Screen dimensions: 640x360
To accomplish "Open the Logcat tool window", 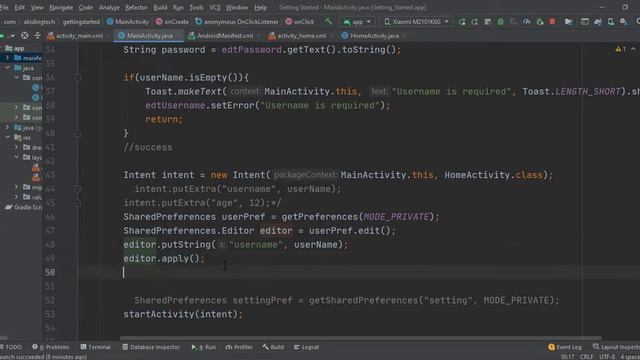I will (307, 347).
